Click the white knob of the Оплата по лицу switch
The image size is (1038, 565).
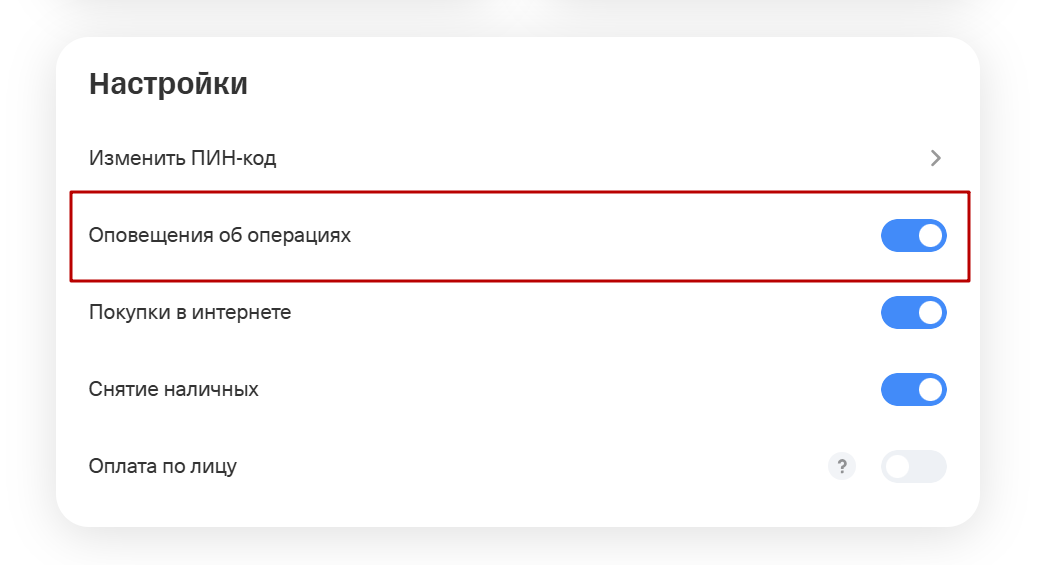tap(898, 466)
